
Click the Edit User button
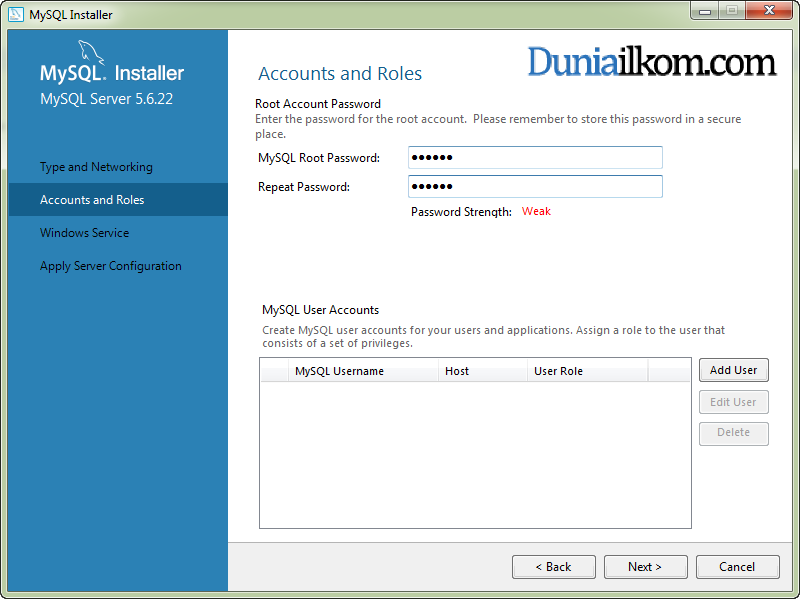click(x=734, y=402)
